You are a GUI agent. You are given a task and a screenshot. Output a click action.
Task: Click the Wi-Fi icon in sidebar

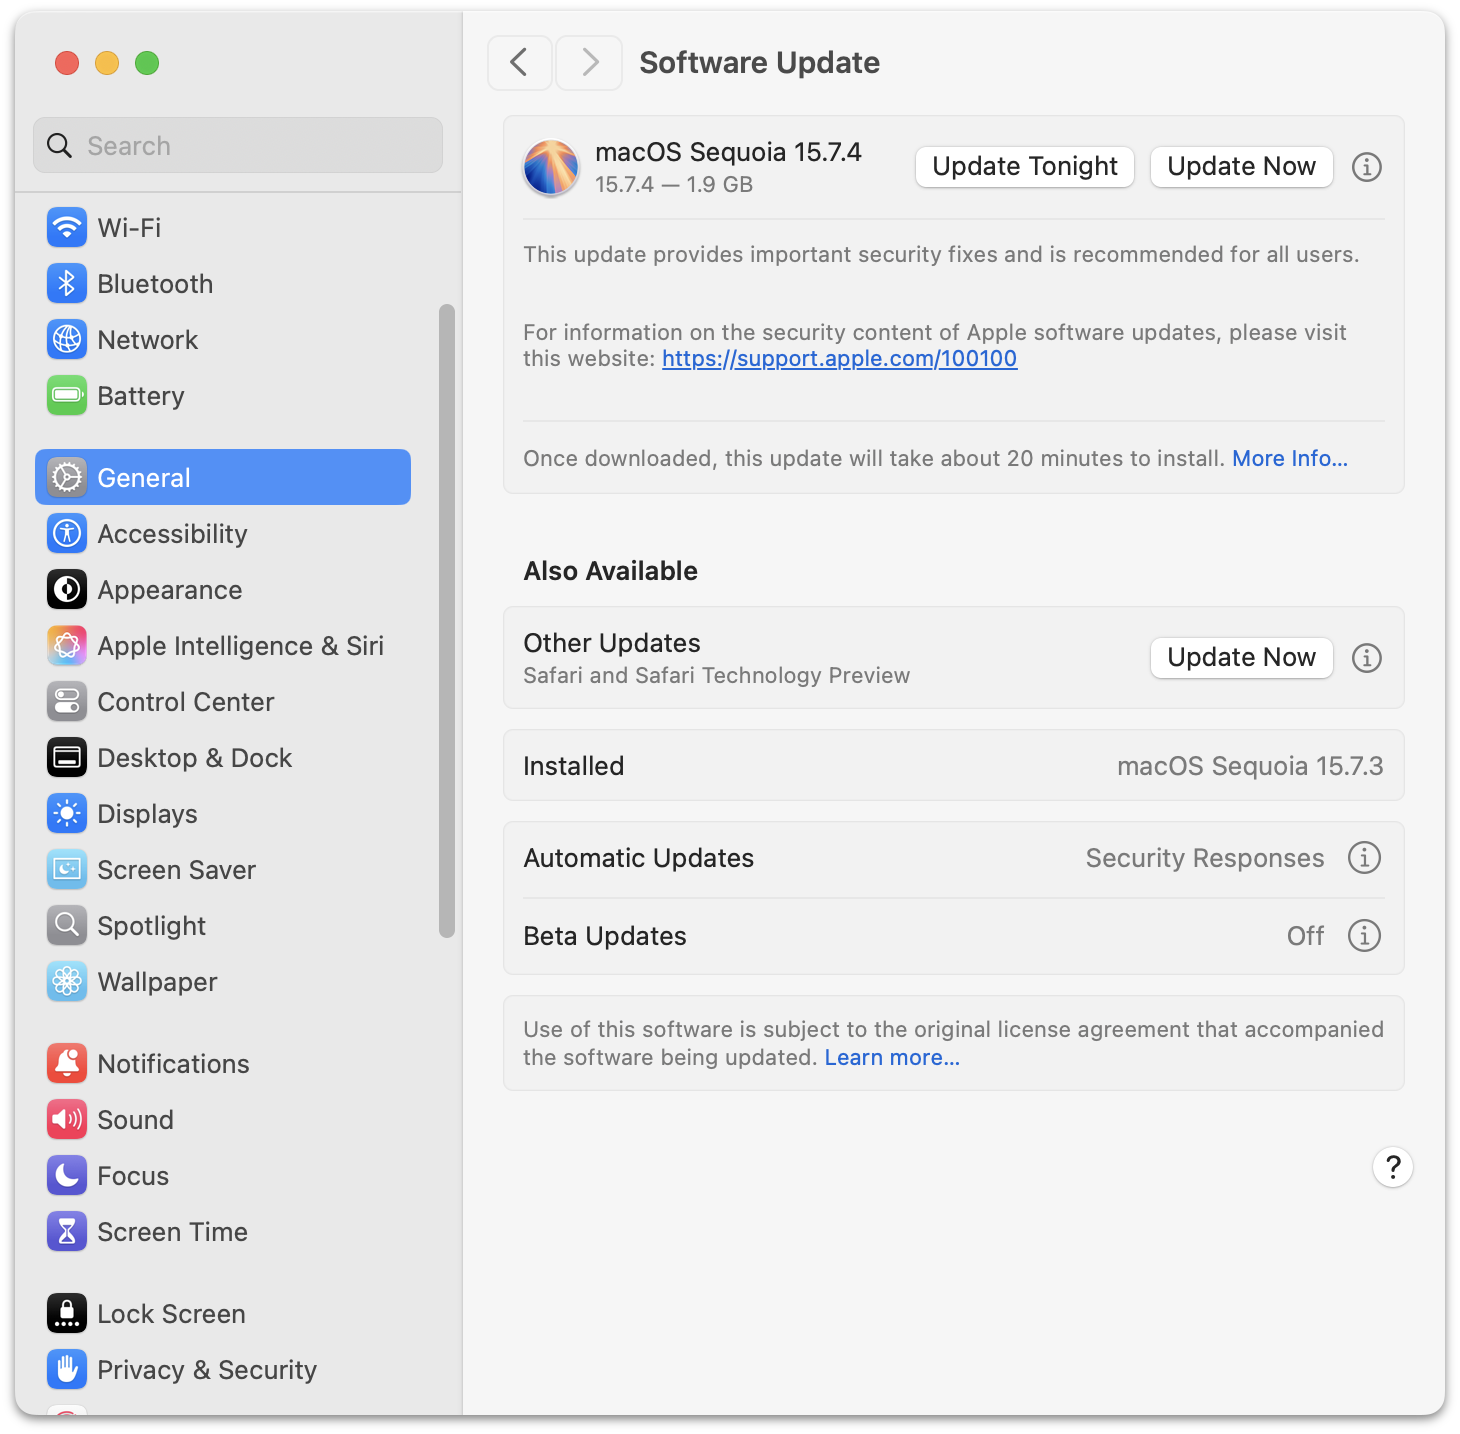pos(67,228)
